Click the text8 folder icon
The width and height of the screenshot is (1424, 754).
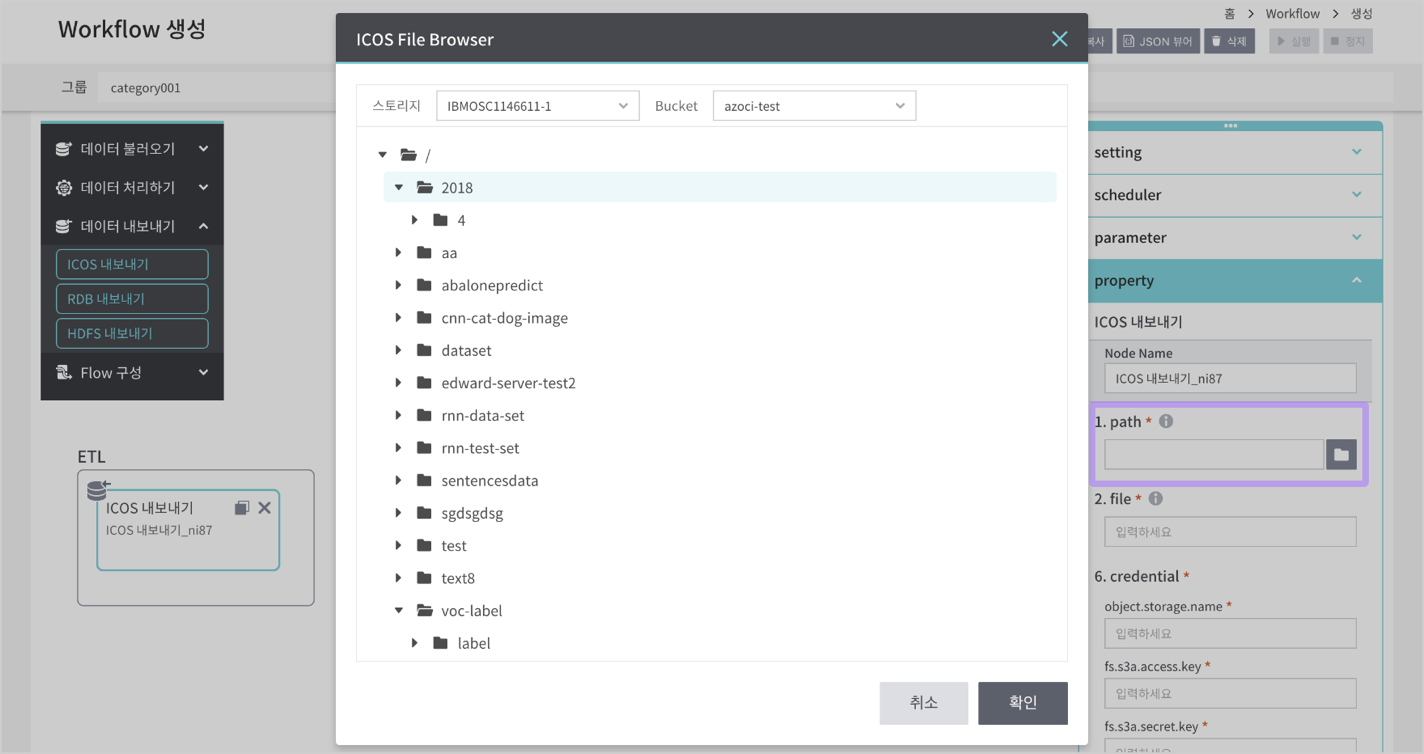424,578
